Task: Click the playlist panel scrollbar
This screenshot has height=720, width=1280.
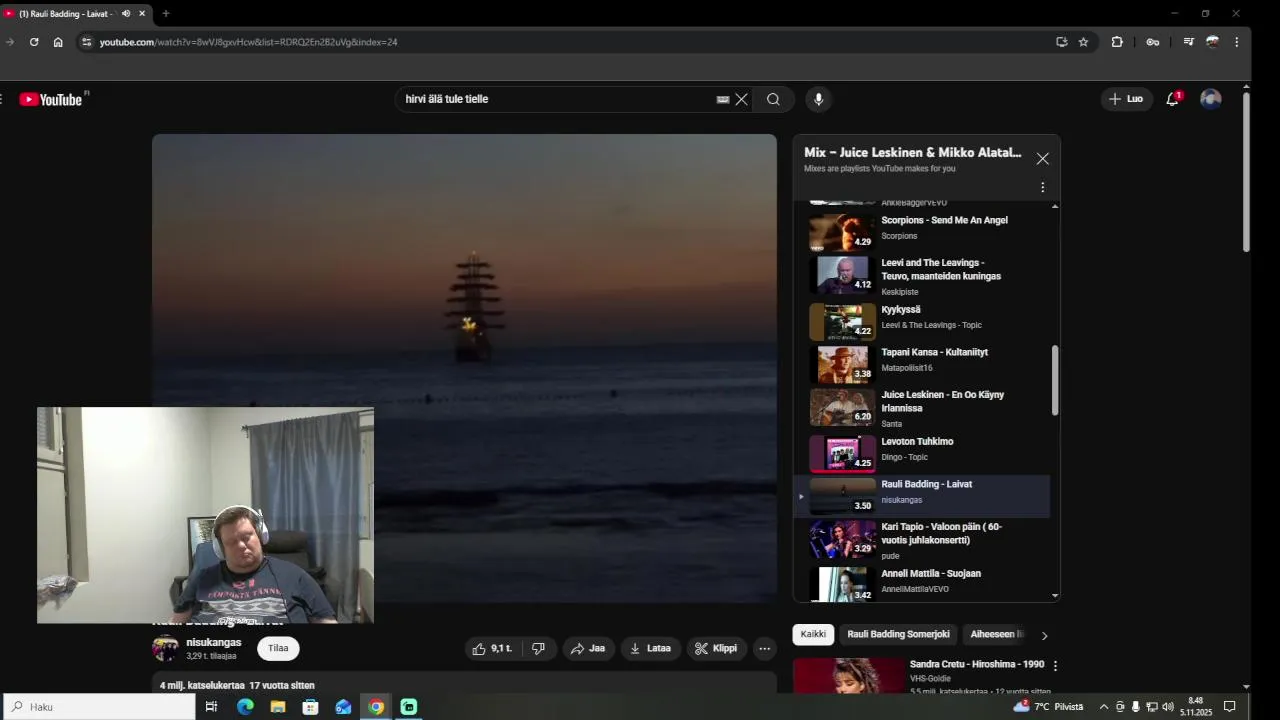Action: 1055,380
